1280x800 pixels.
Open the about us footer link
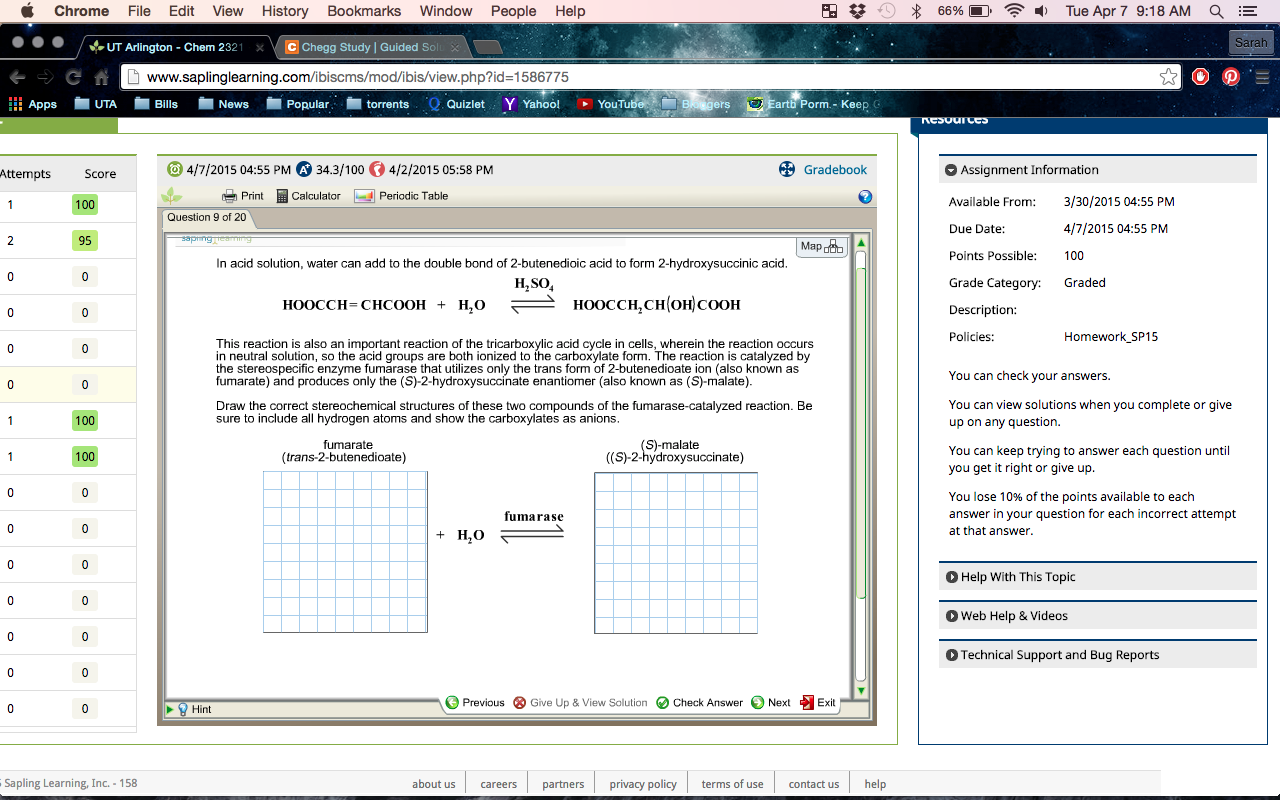pyautogui.click(x=433, y=784)
